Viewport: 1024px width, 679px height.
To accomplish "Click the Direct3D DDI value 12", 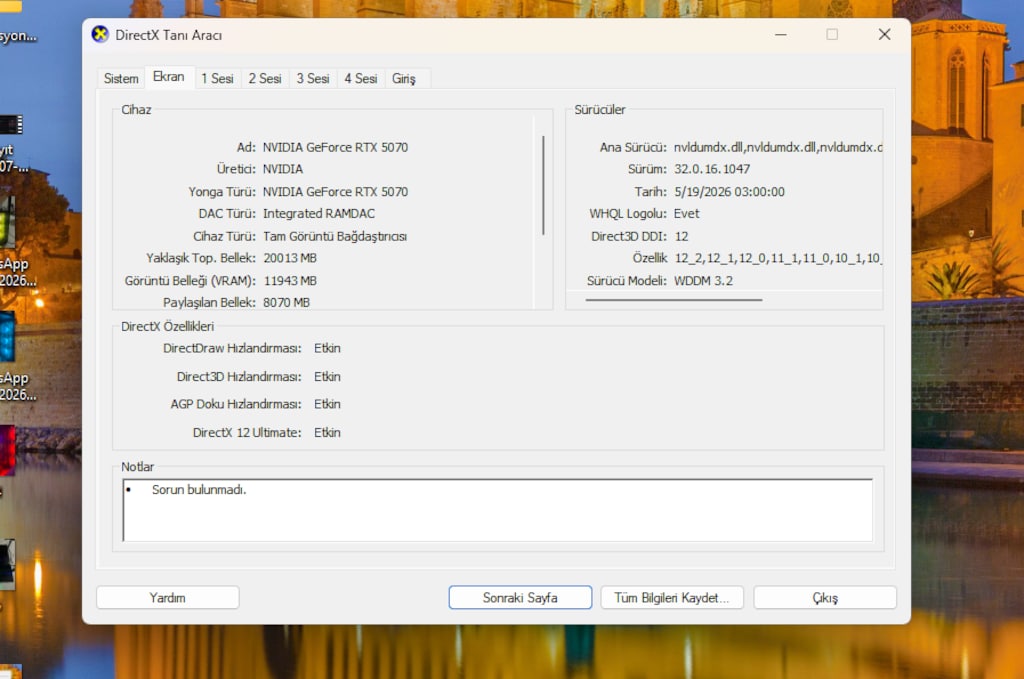I will click(681, 236).
